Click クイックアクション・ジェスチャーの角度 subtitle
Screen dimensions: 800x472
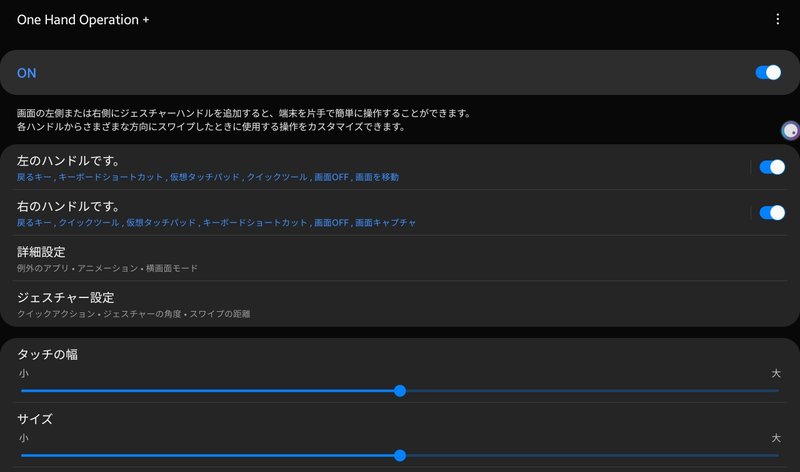pyautogui.click(x=134, y=314)
